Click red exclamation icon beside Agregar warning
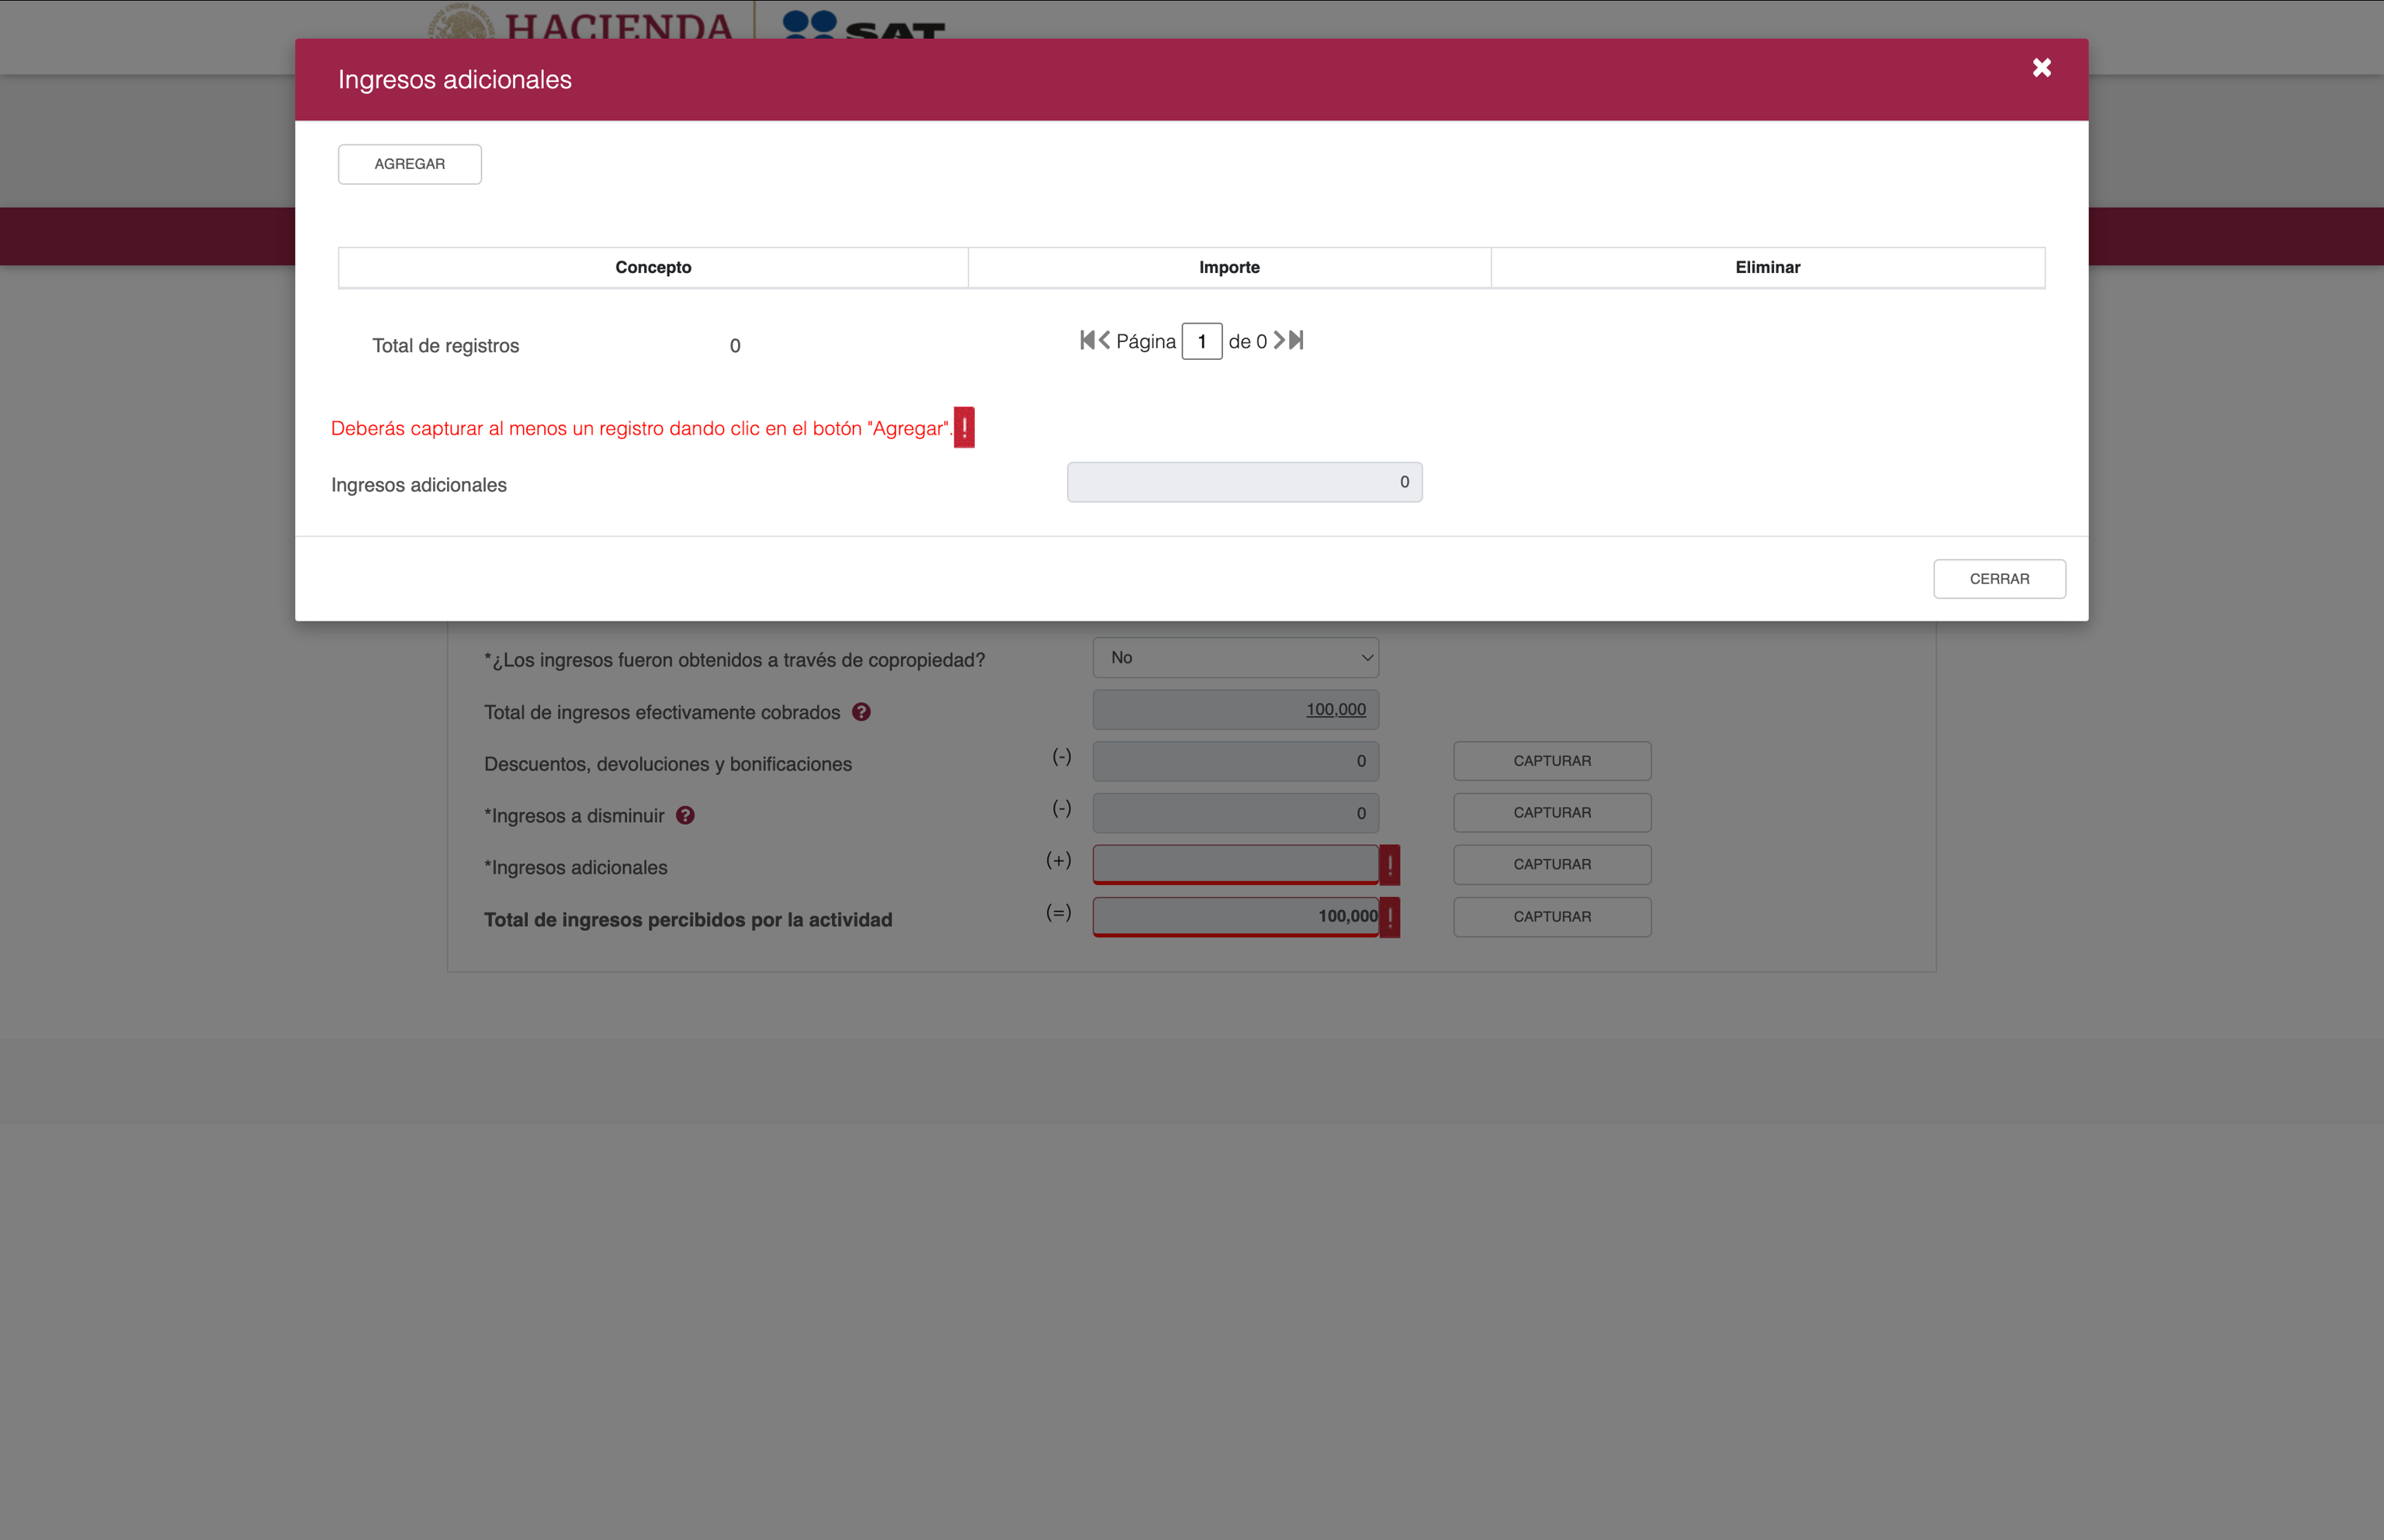The image size is (2384, 1540). point(964,427)
